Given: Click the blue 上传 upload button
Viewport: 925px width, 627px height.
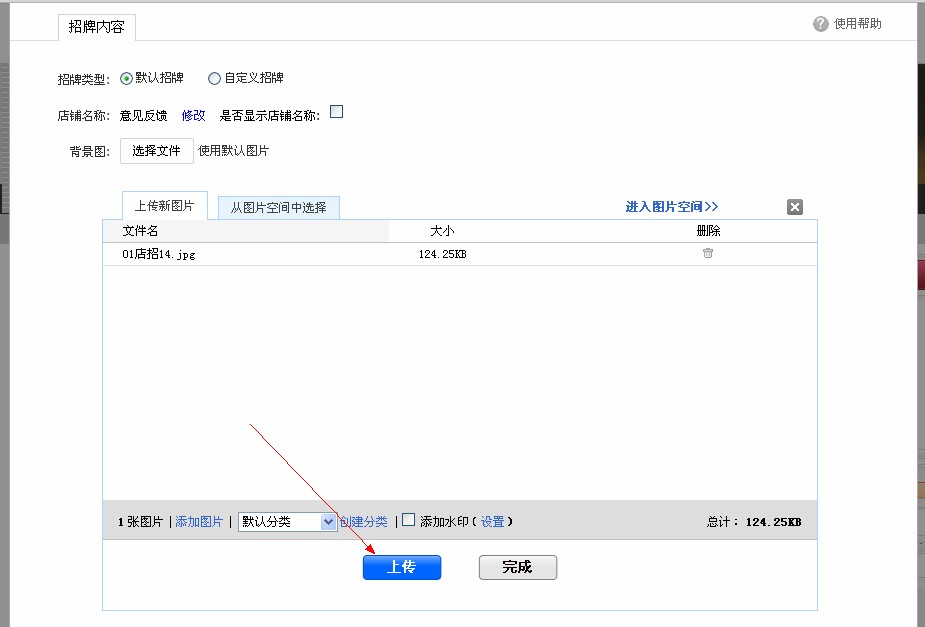Looking at the screenshot, I should point(401,567).
